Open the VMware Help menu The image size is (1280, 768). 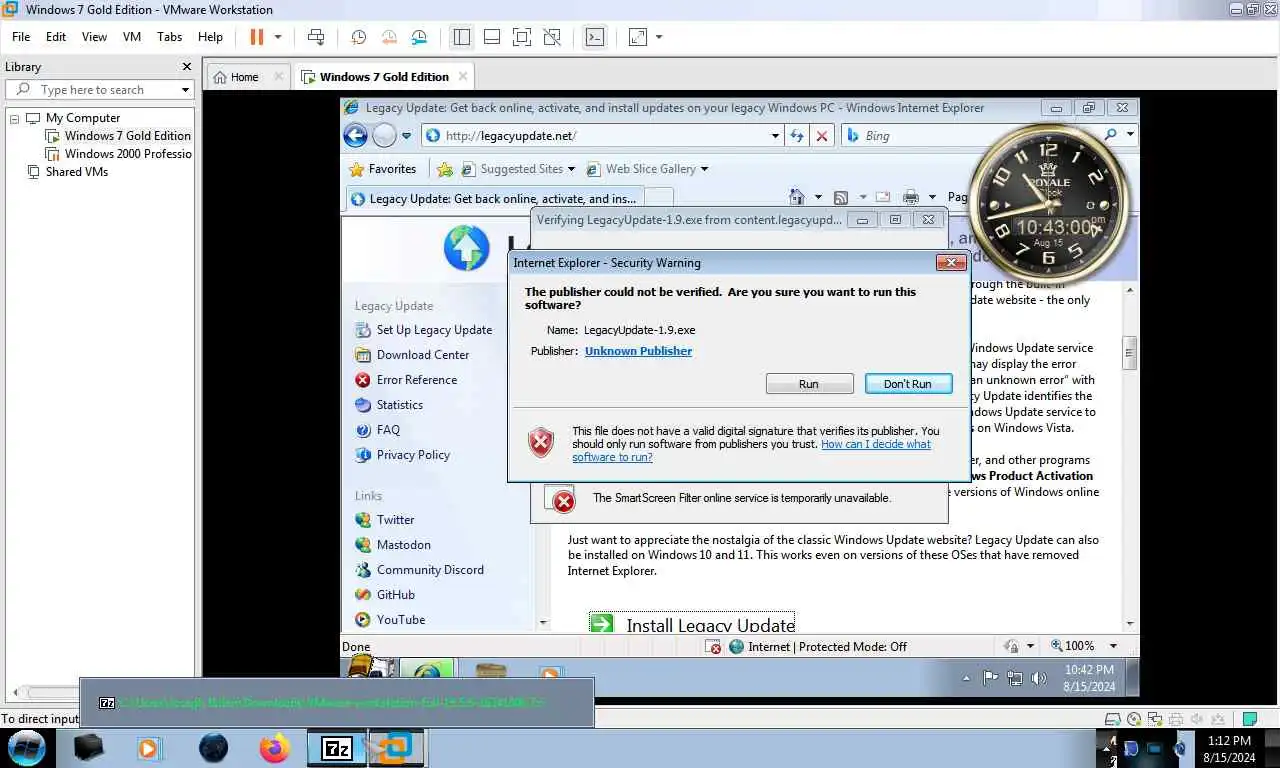tap(210, 36)
